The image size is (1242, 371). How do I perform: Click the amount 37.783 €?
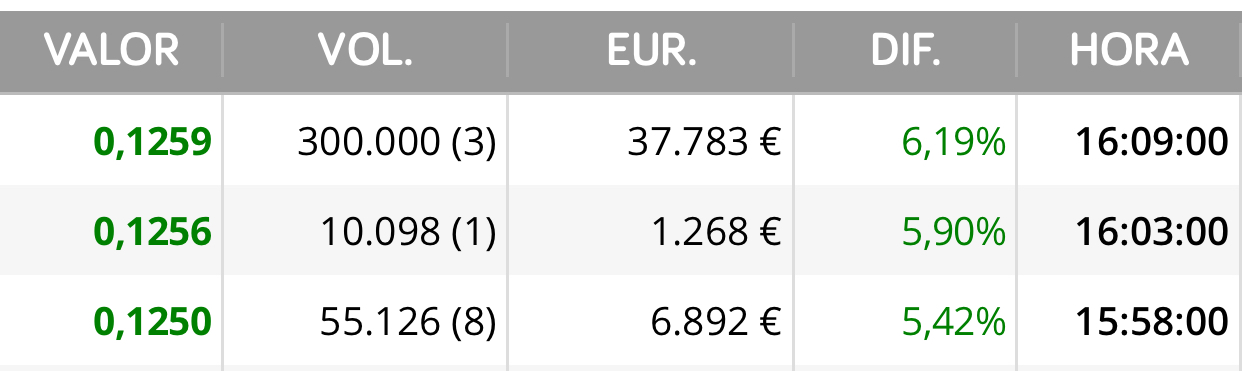[x=704, y=143]
